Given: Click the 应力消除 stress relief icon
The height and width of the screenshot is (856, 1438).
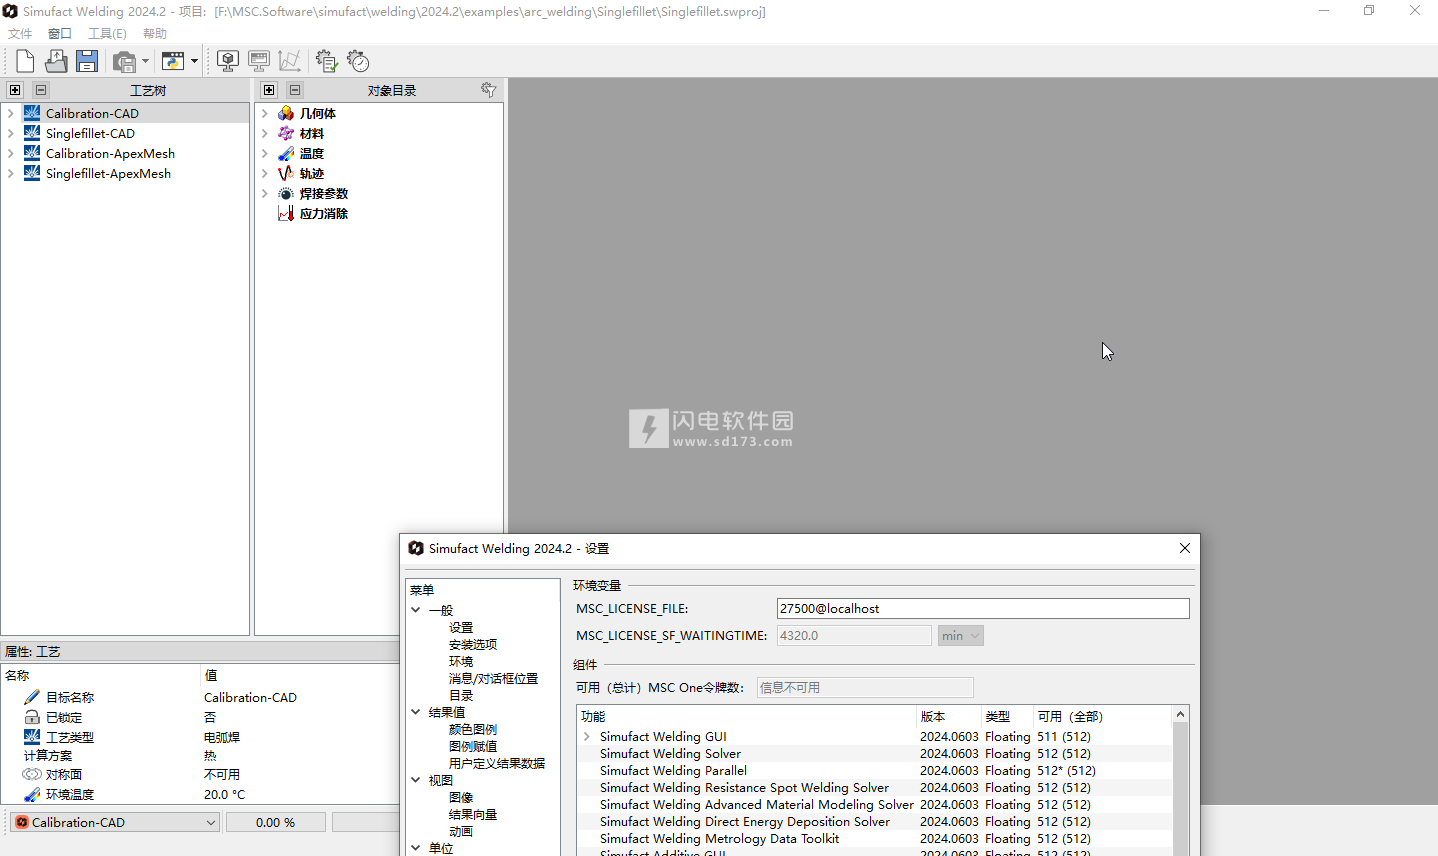Looking at the screenshot, I should point(286,213).
